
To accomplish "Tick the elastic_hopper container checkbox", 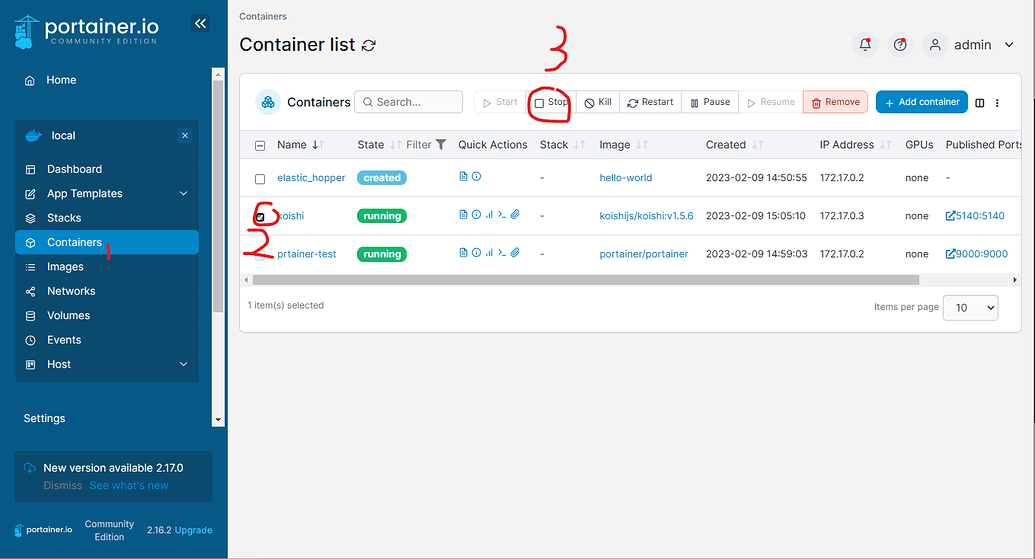I will click(260, 179).
